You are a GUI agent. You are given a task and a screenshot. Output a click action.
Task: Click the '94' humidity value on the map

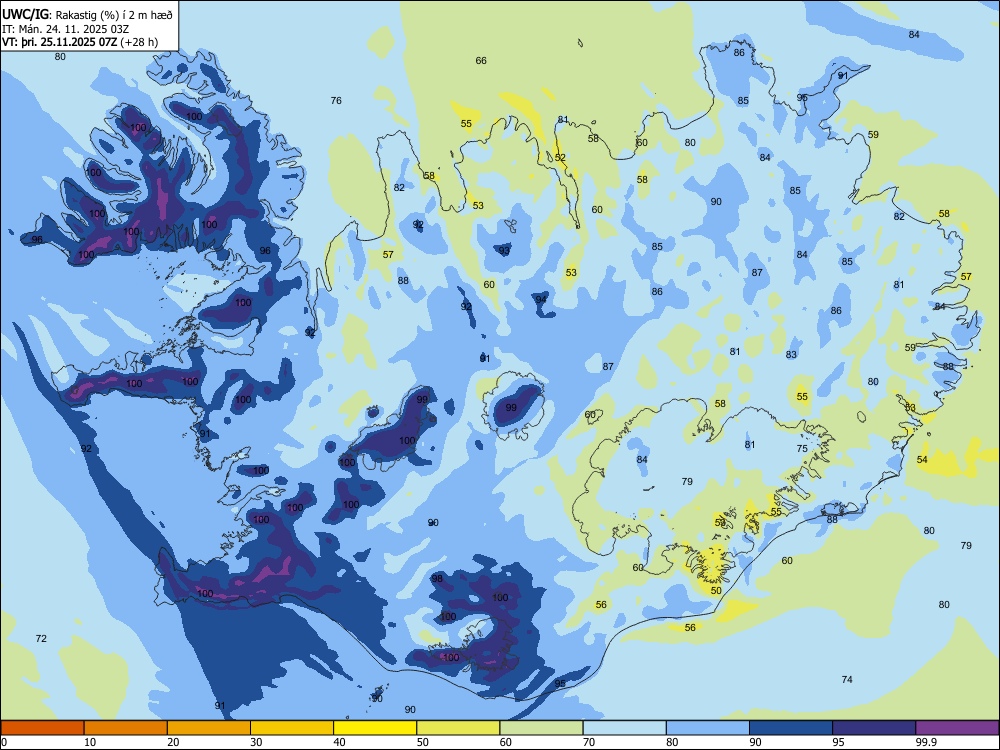coord(541,299)
